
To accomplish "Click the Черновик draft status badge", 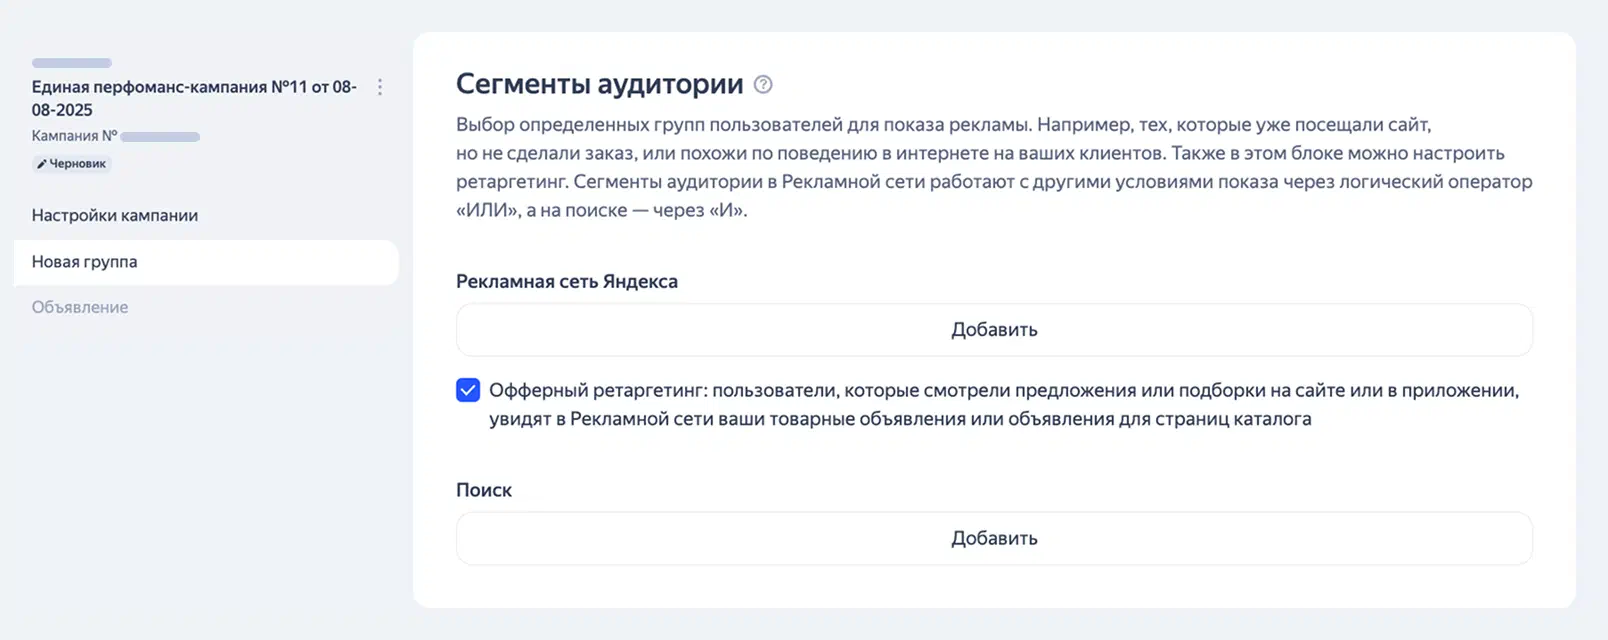I will pos(71,163).
